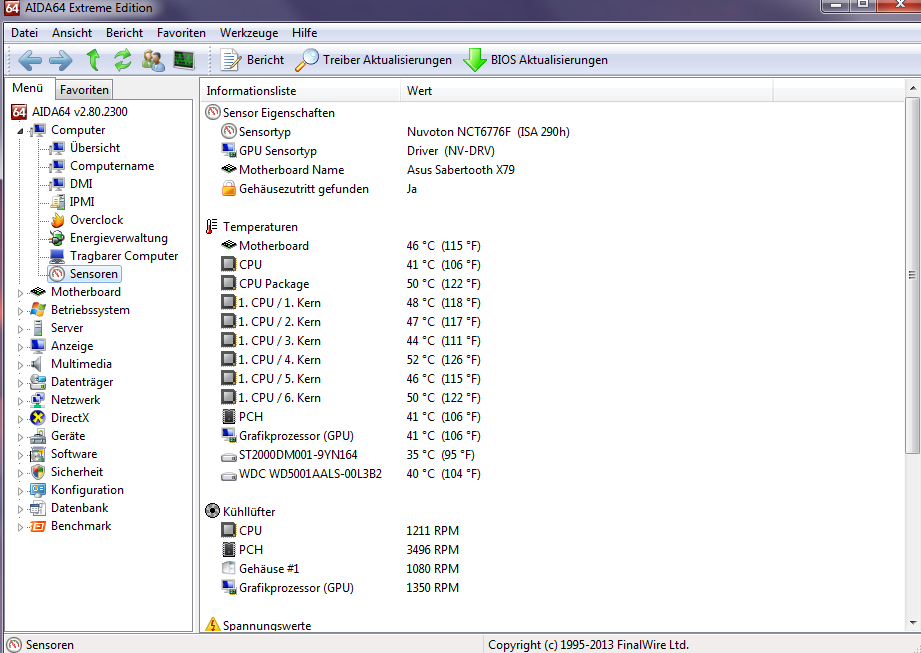
Task: Open the Favoriten menu
Action: (181, 33)
